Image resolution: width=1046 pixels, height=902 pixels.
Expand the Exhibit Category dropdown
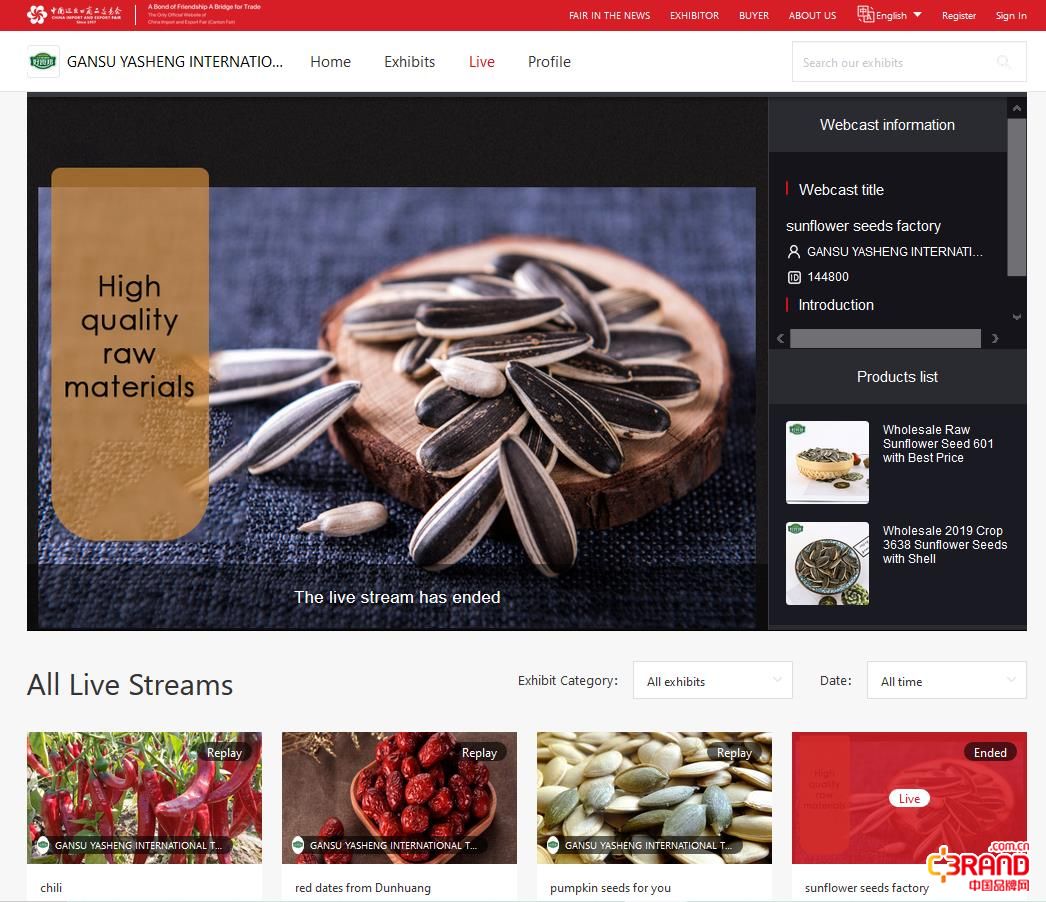click(x=712, y=681)
